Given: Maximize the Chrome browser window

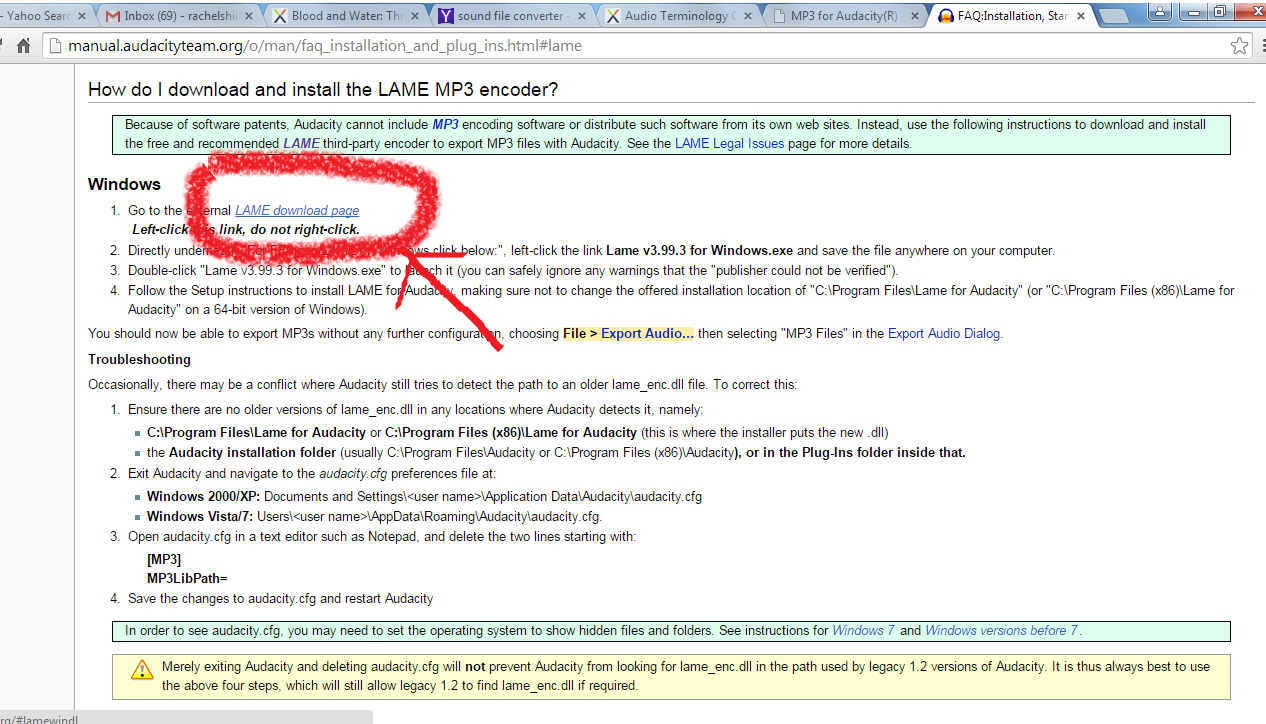Looking at the screenshot, I should click(x=1219, y=11).
